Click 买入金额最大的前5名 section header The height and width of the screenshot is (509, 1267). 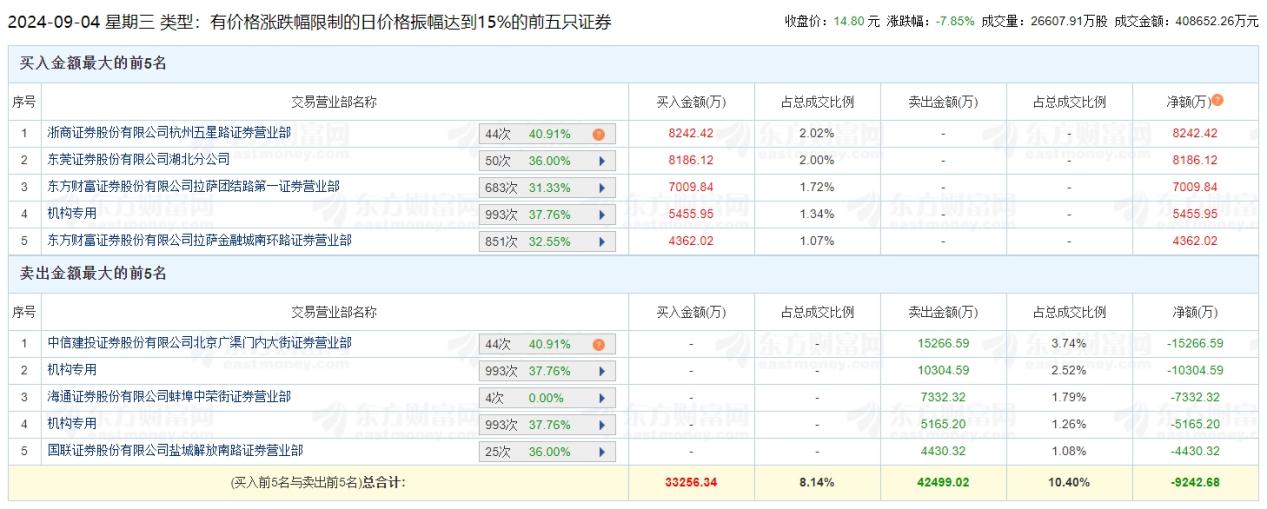click(x=93, y=63)
